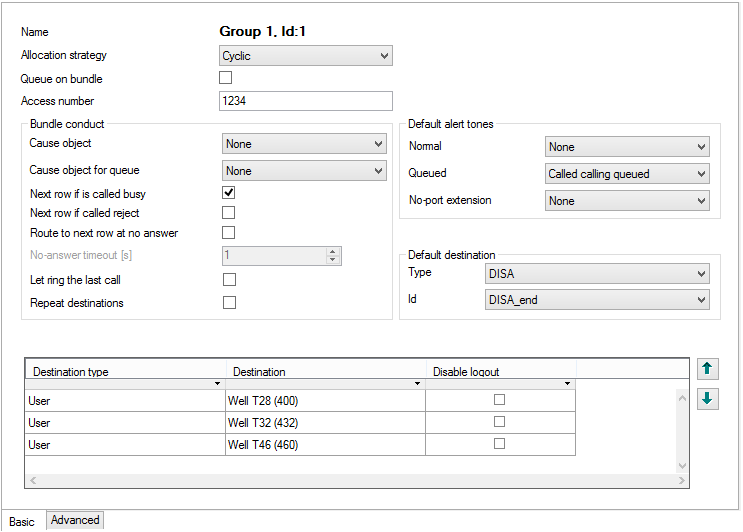
Task: Switch to the Advanced tab
Action: (x=75, y=520)
